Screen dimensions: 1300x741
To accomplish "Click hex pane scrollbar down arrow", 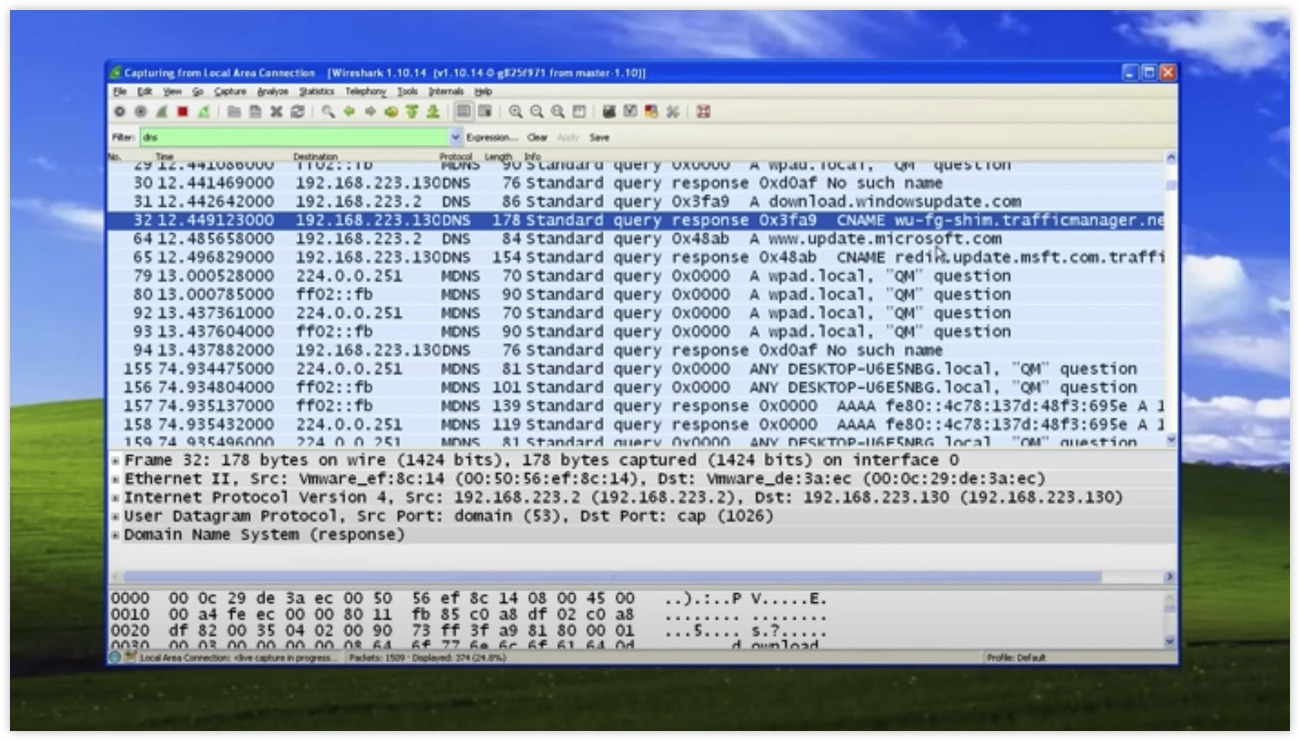I will [1171, 640].
